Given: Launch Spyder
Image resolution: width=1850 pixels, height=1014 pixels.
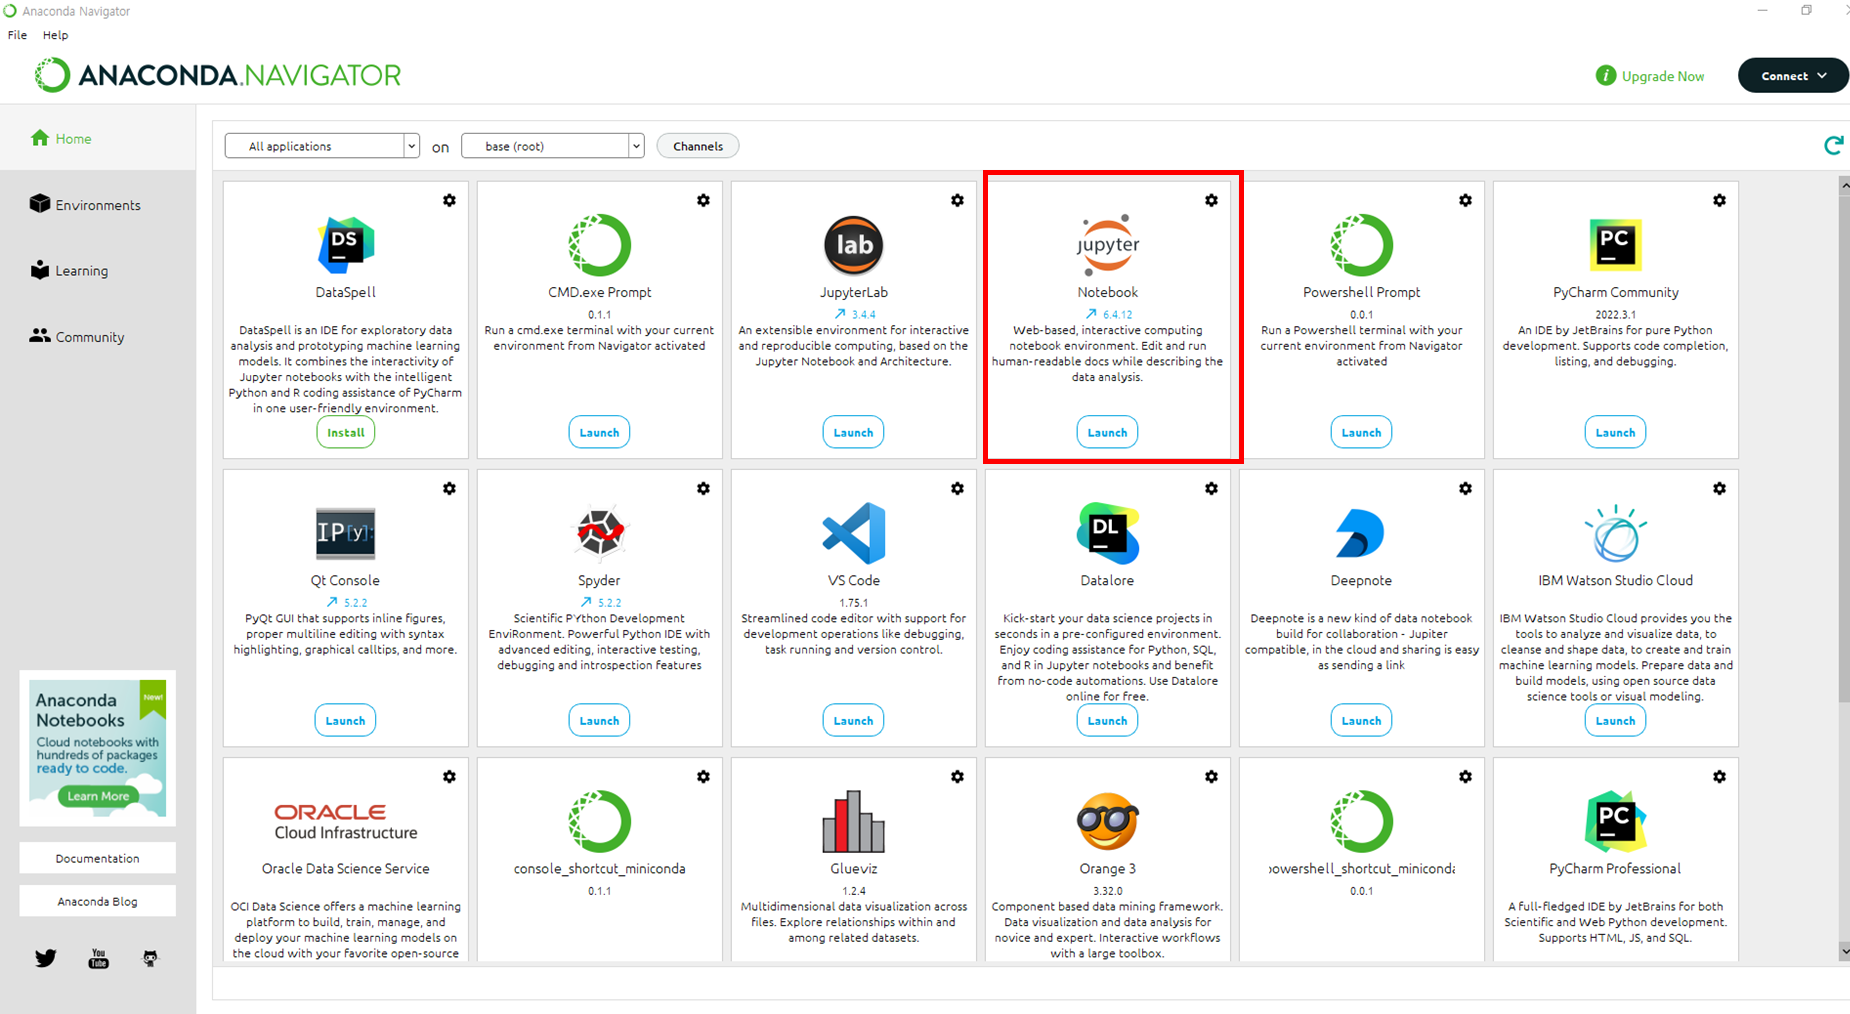Looking at the screenshot, I should (599, 720).
